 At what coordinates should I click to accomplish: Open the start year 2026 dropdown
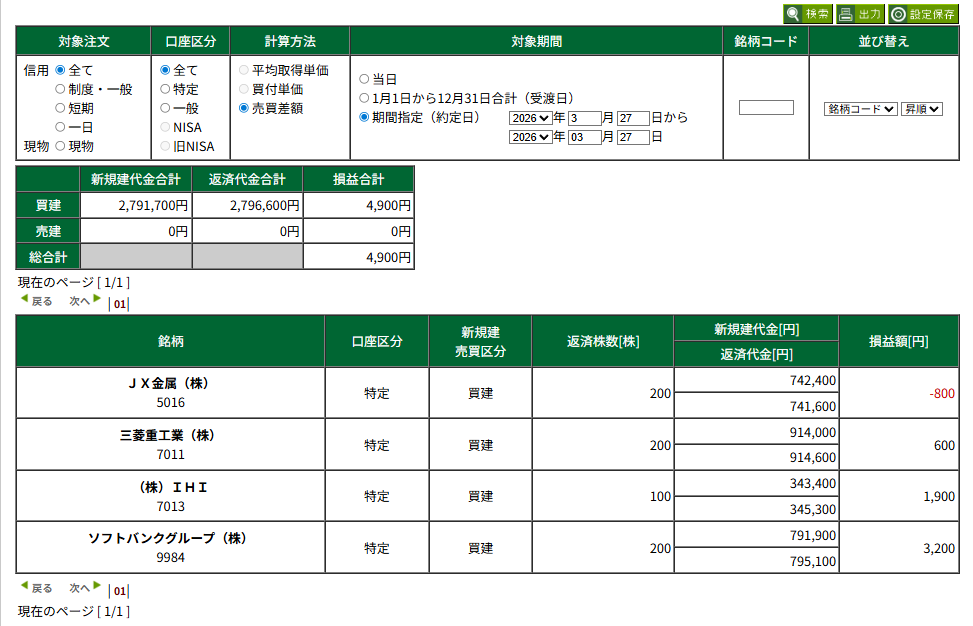530,118
